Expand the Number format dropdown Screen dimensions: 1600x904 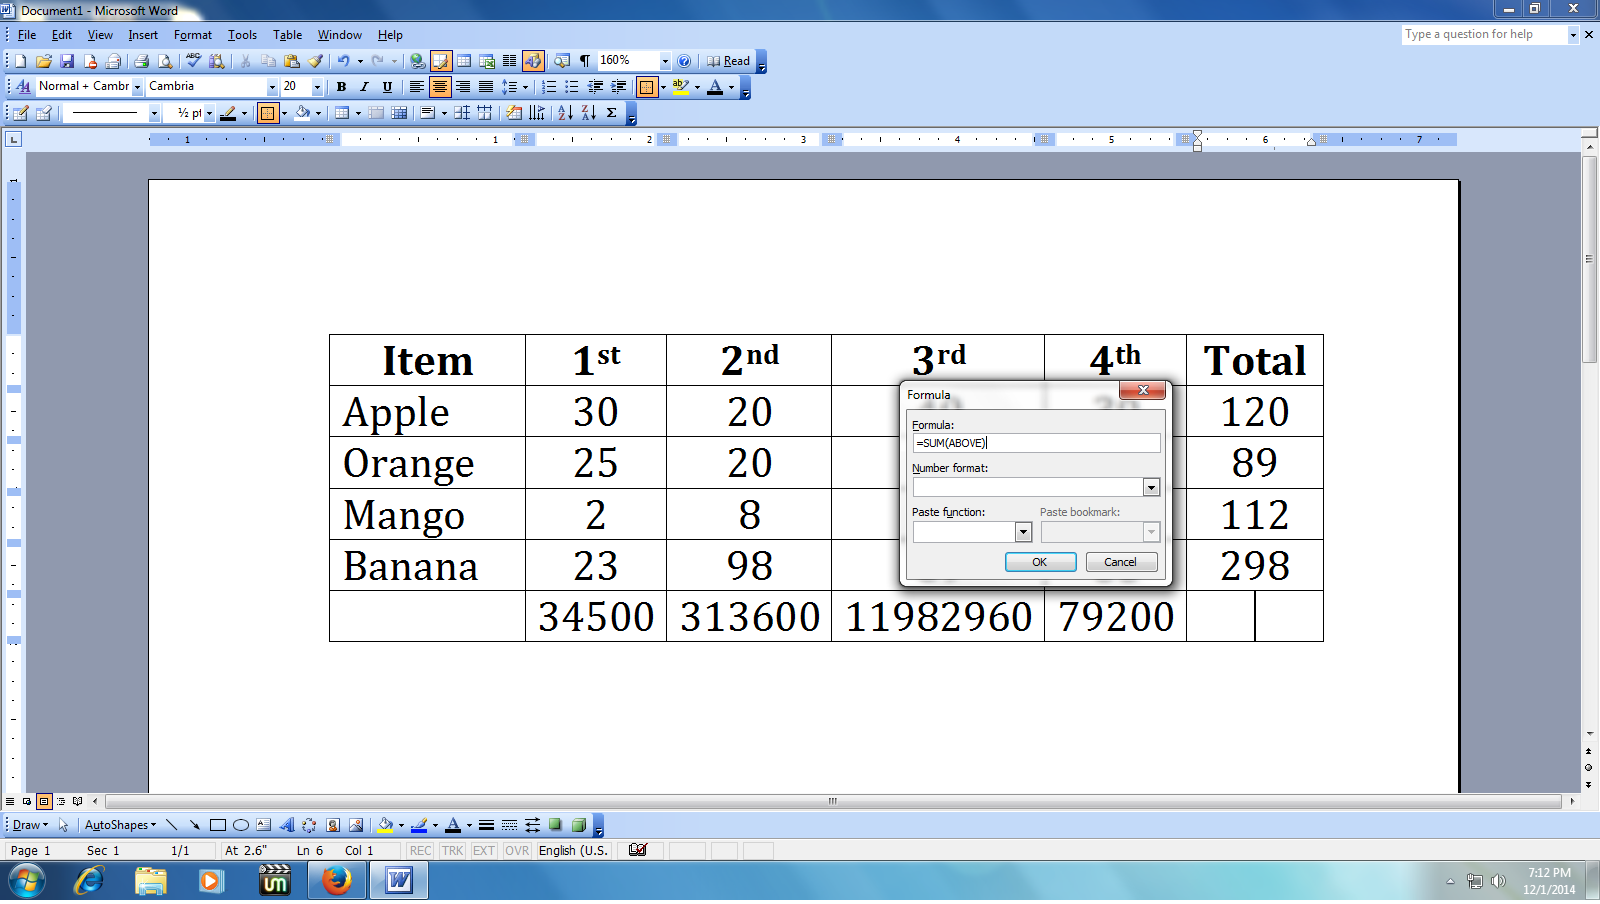(x=1151, y=487)
